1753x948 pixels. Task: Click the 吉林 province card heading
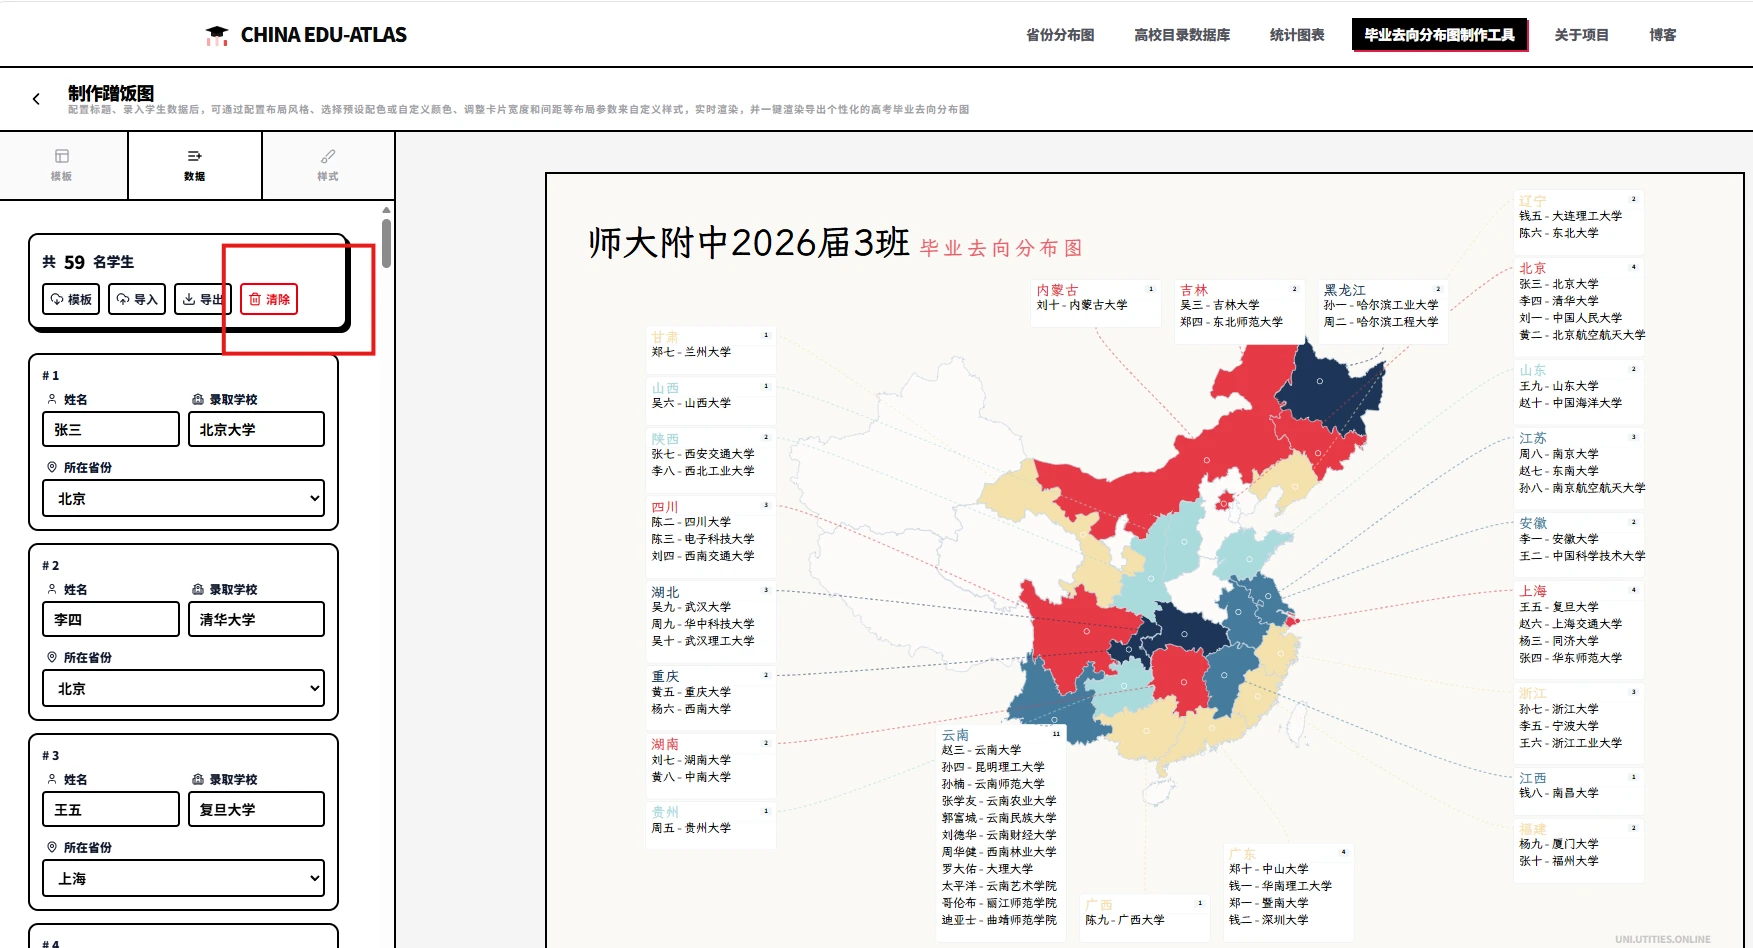(x=1194, y=290)
